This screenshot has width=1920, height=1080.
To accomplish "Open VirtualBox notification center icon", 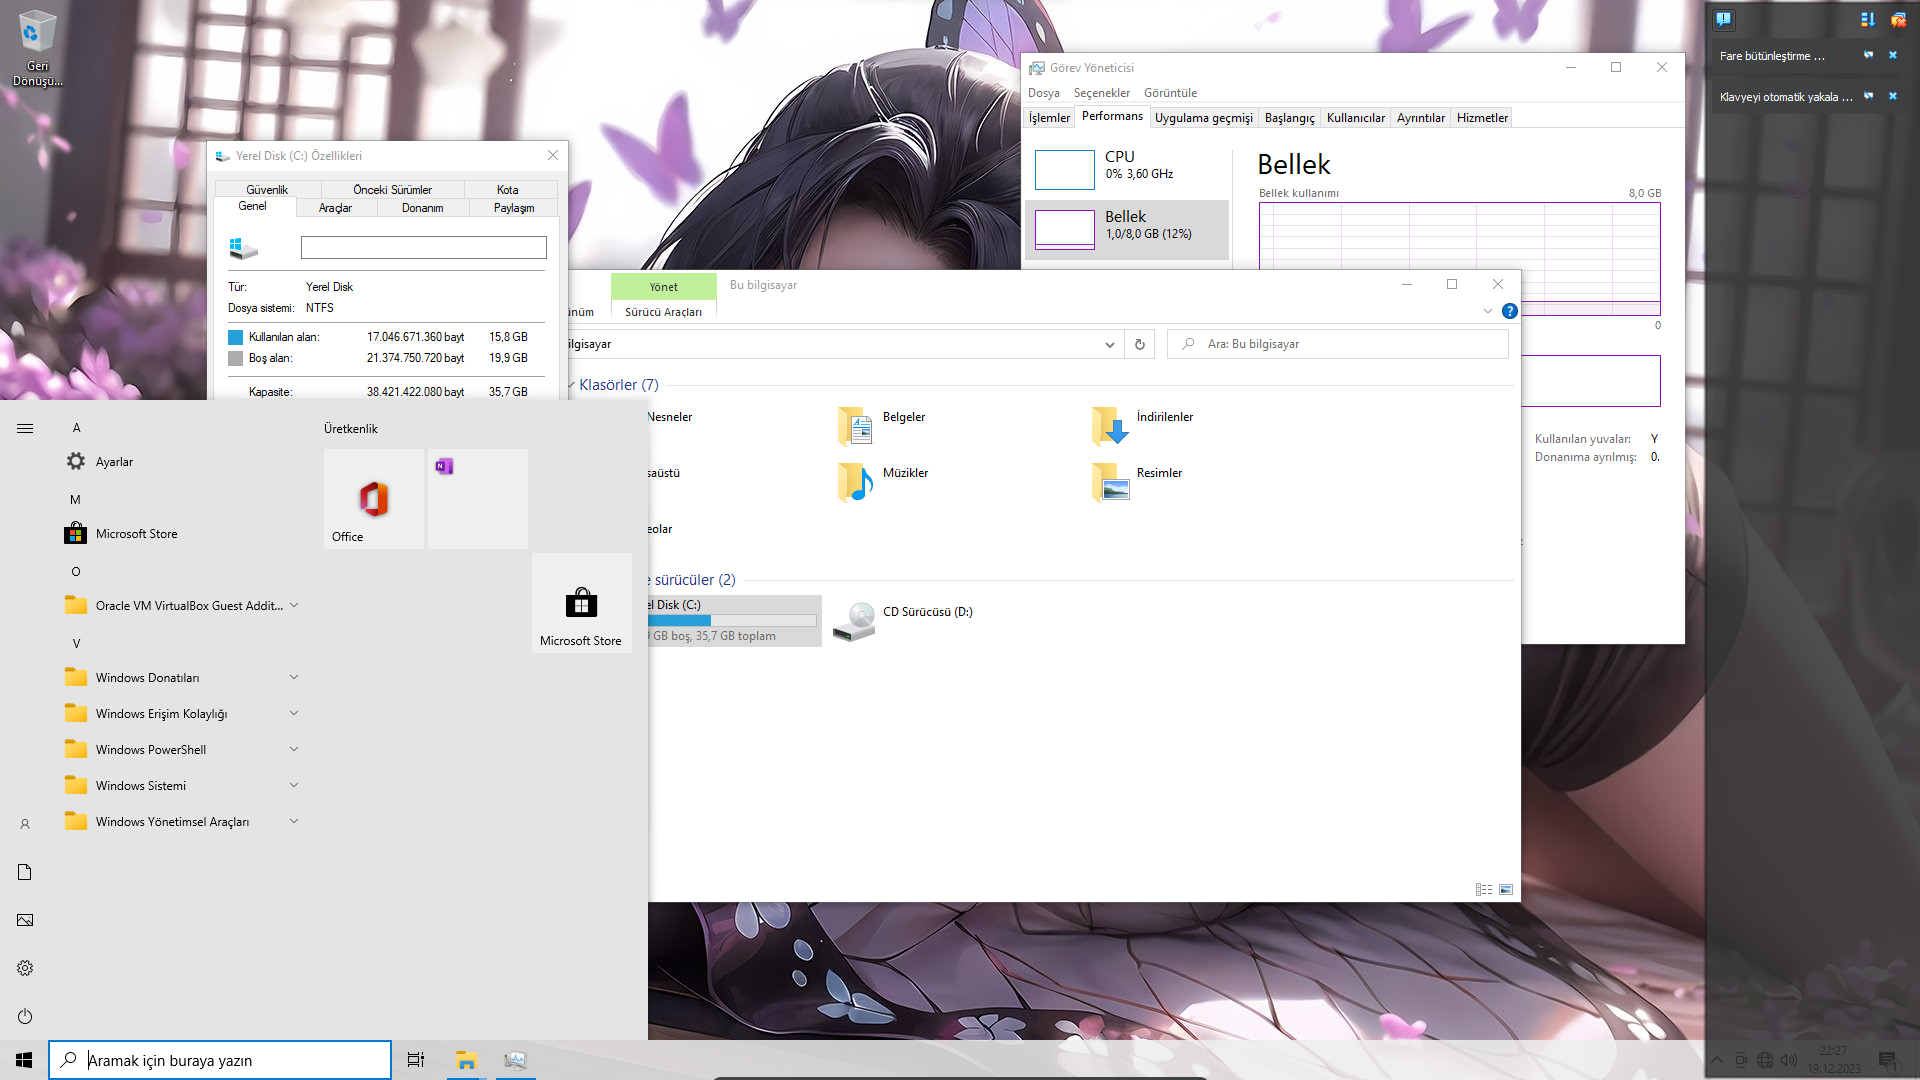I will coord(1724,19).
